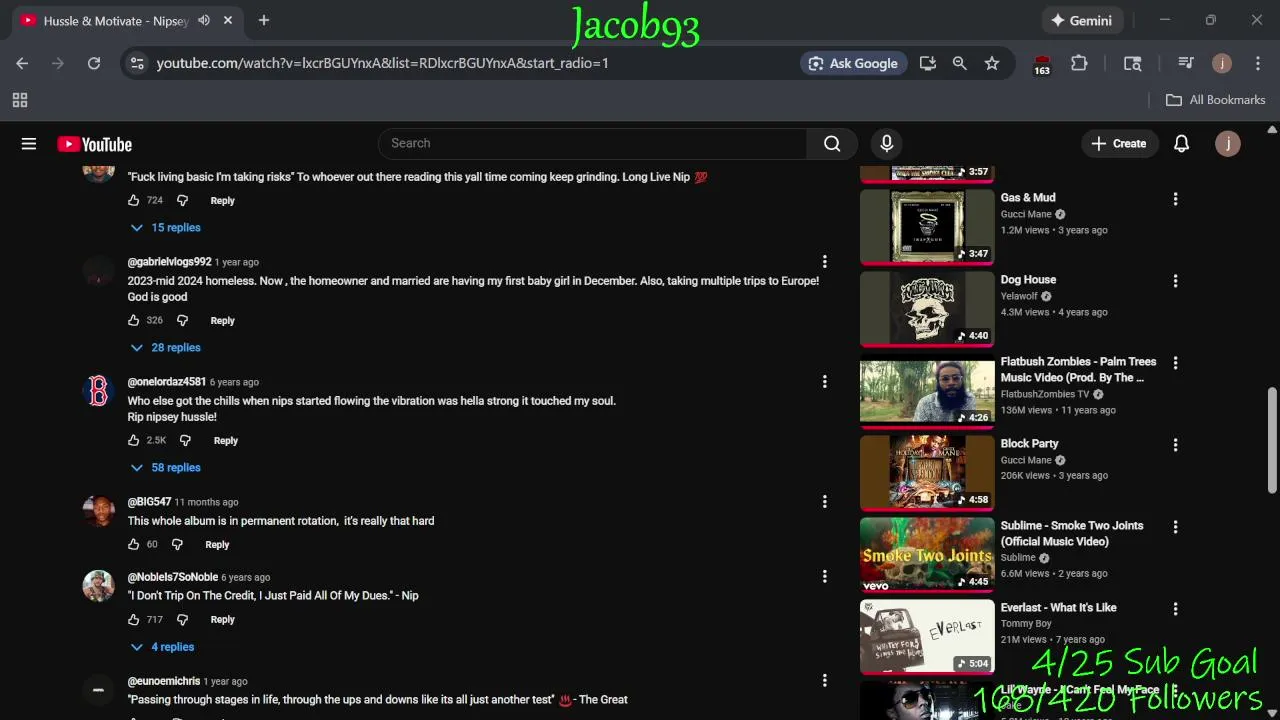Bookmark this page with star icon
This screenshot has width=1280, height=720.
(991, 63)
